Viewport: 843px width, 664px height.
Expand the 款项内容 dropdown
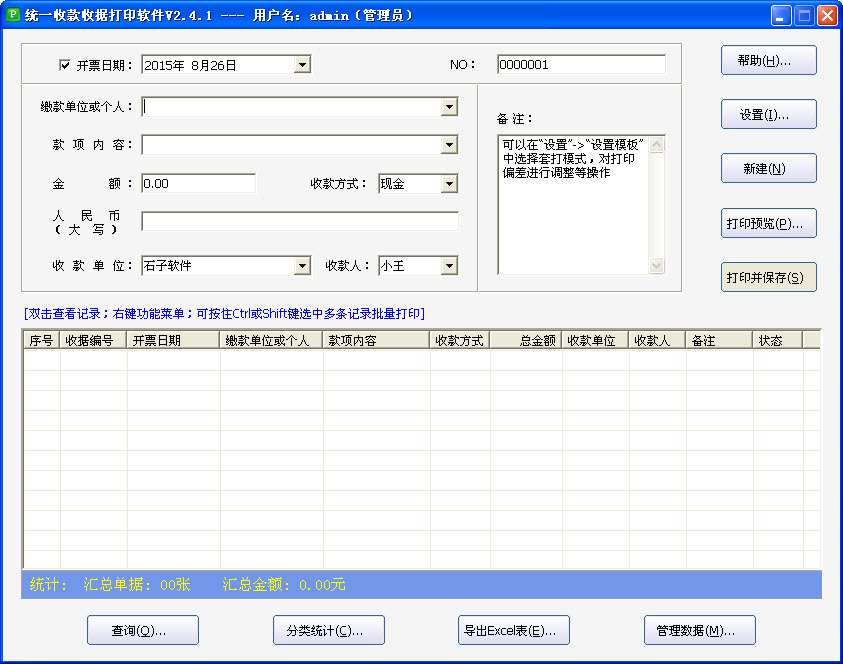[449, 145]
